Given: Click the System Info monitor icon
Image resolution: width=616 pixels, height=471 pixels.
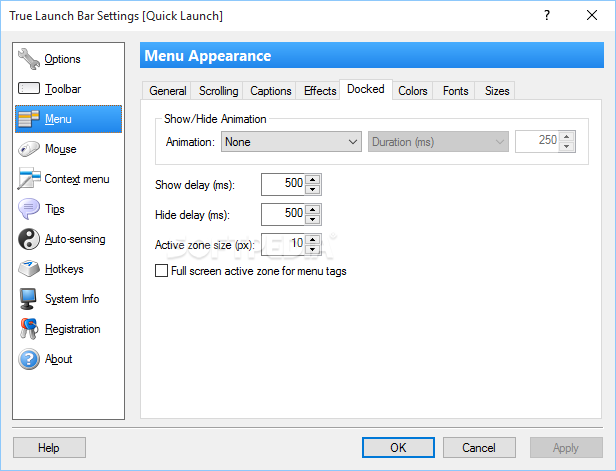Looking at the screenshot, I should 29,299.
